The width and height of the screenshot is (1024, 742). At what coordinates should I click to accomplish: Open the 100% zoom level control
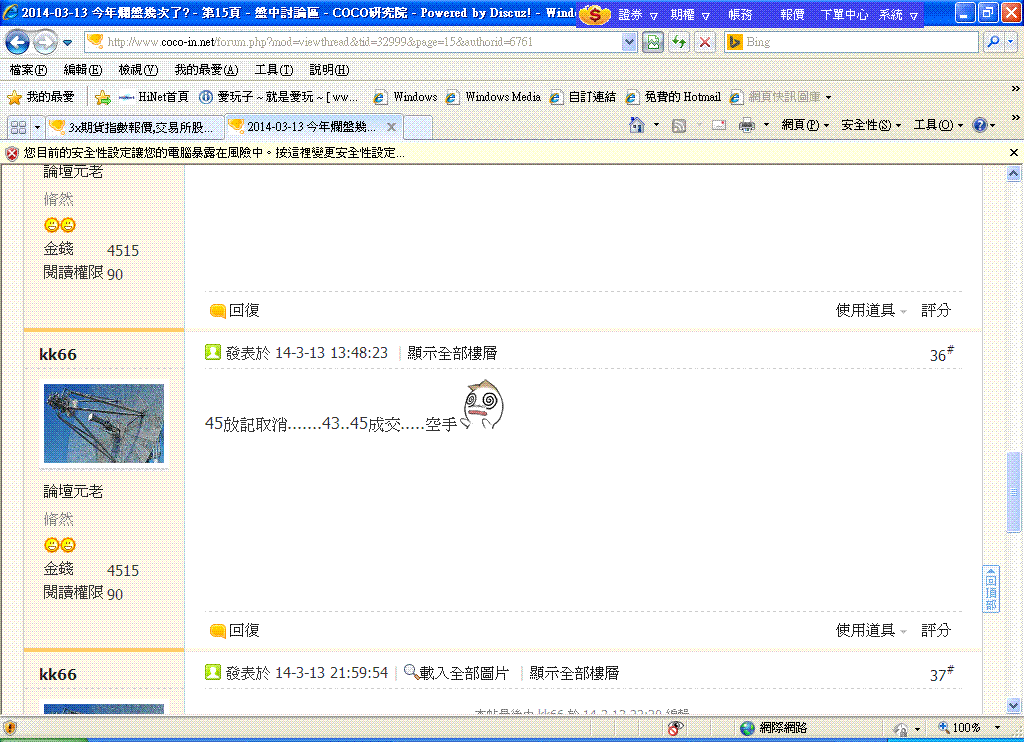tap(968, 728)
